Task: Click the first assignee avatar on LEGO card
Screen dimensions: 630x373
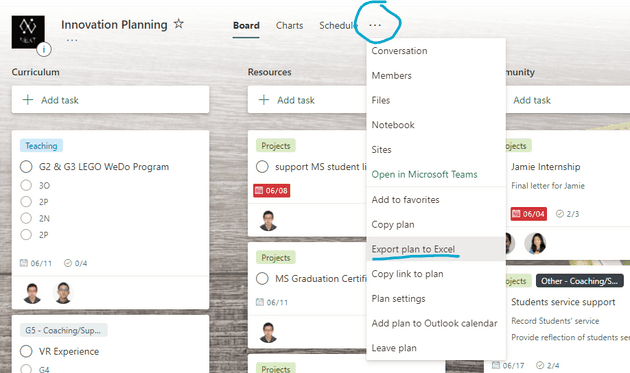Action: (x=32, y=293)
